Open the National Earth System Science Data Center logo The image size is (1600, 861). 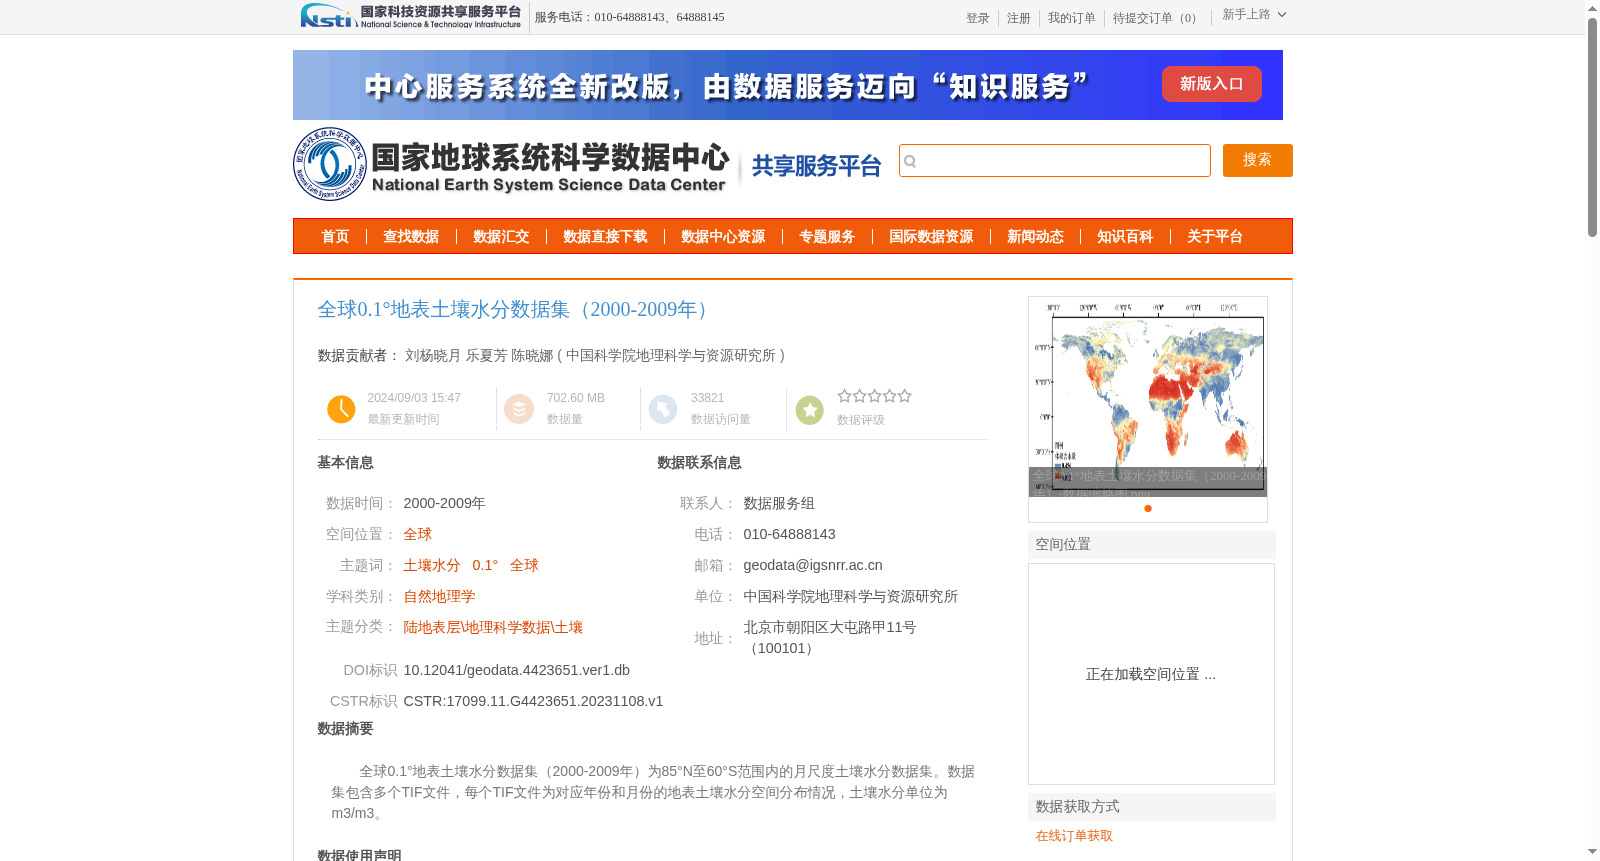click(x=511, y=164)
